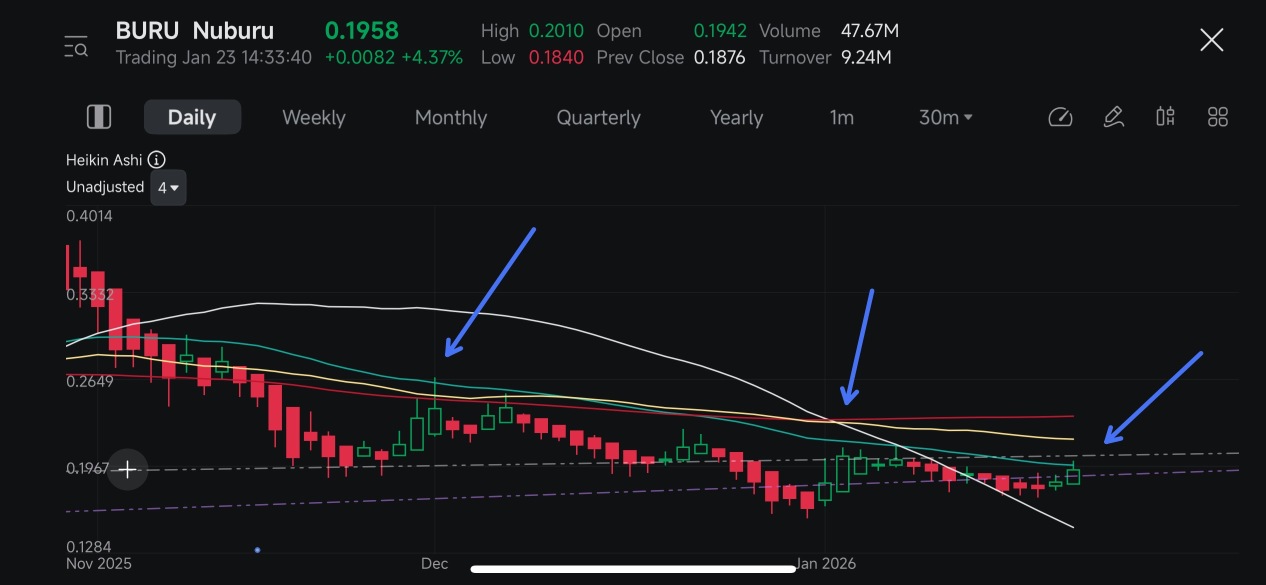Click the chart horizontal scroll bar
This screenshot has width=1266, height=585.
[x=633, y=569]
